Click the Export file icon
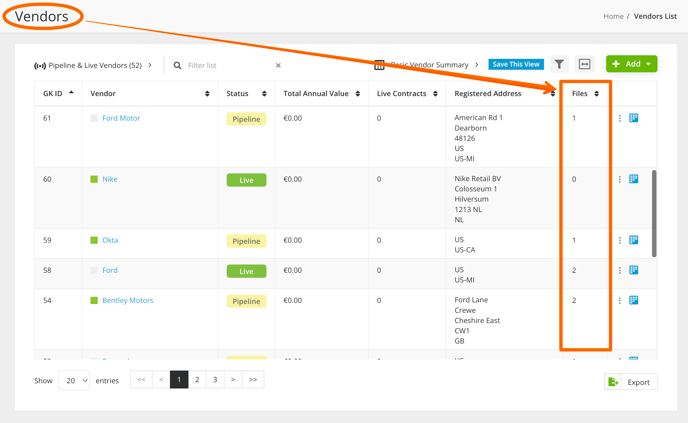The image size is (688, 423). tap(613, 382)
